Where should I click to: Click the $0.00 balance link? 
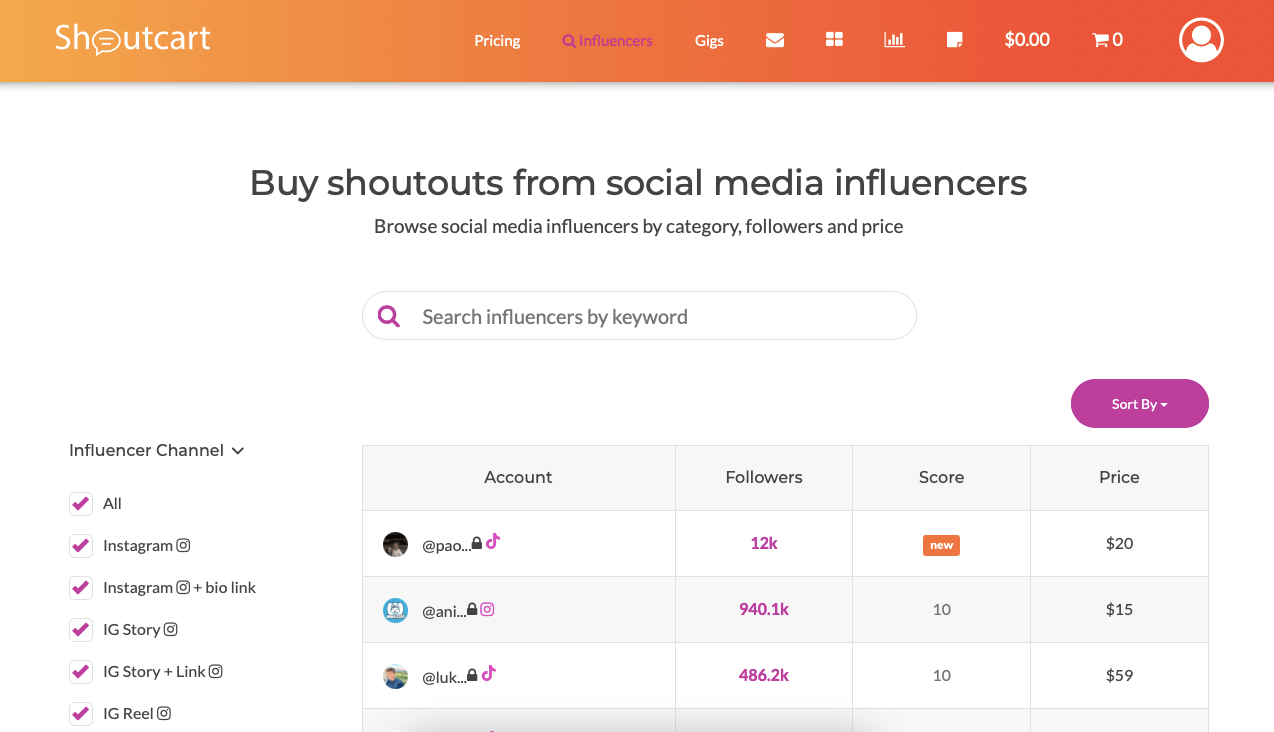1027,40
